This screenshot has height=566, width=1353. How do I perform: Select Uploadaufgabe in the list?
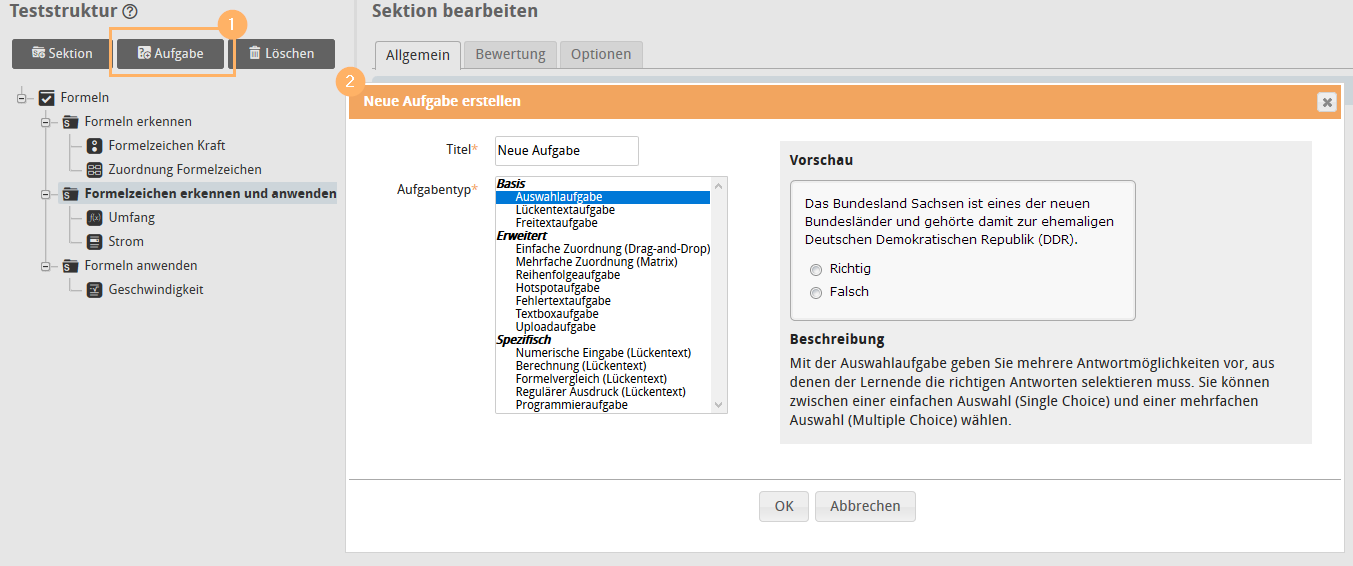[602, 327]
